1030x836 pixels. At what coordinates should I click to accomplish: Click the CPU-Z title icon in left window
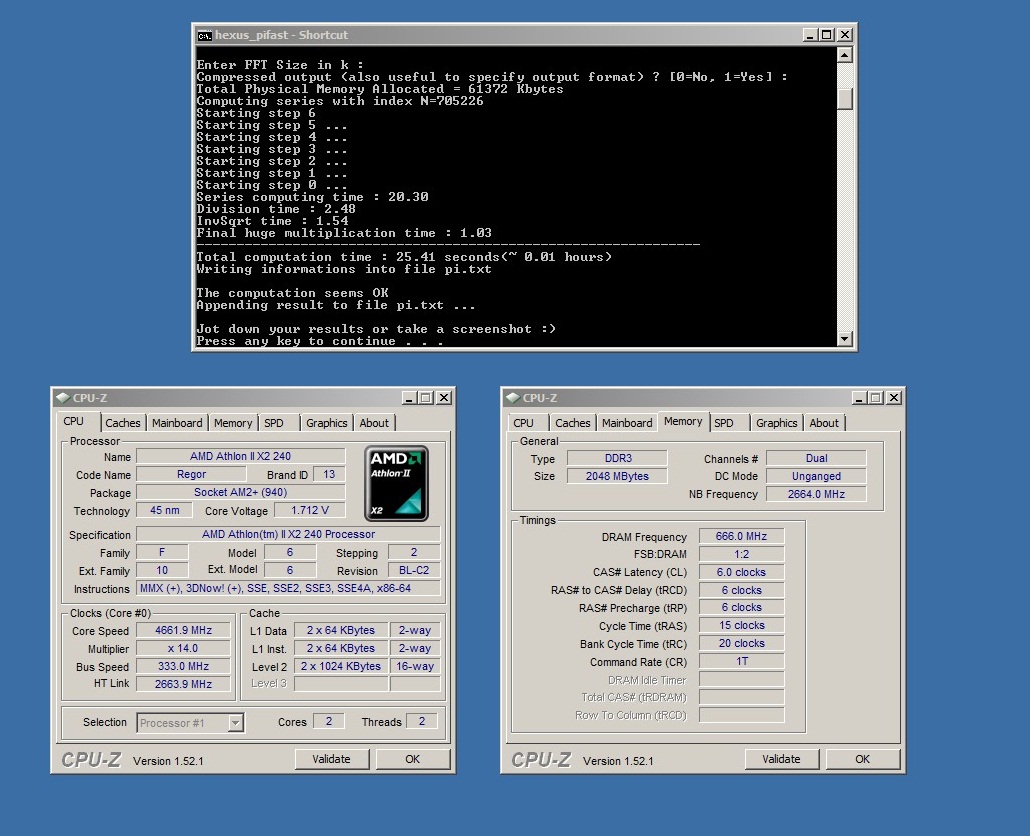[63, 397]
